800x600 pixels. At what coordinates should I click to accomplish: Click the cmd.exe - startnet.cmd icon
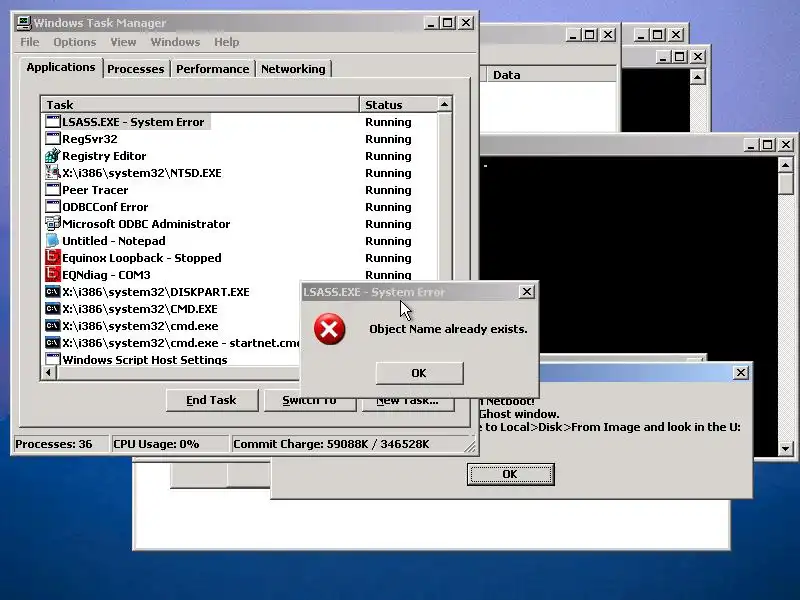point(53,342)
